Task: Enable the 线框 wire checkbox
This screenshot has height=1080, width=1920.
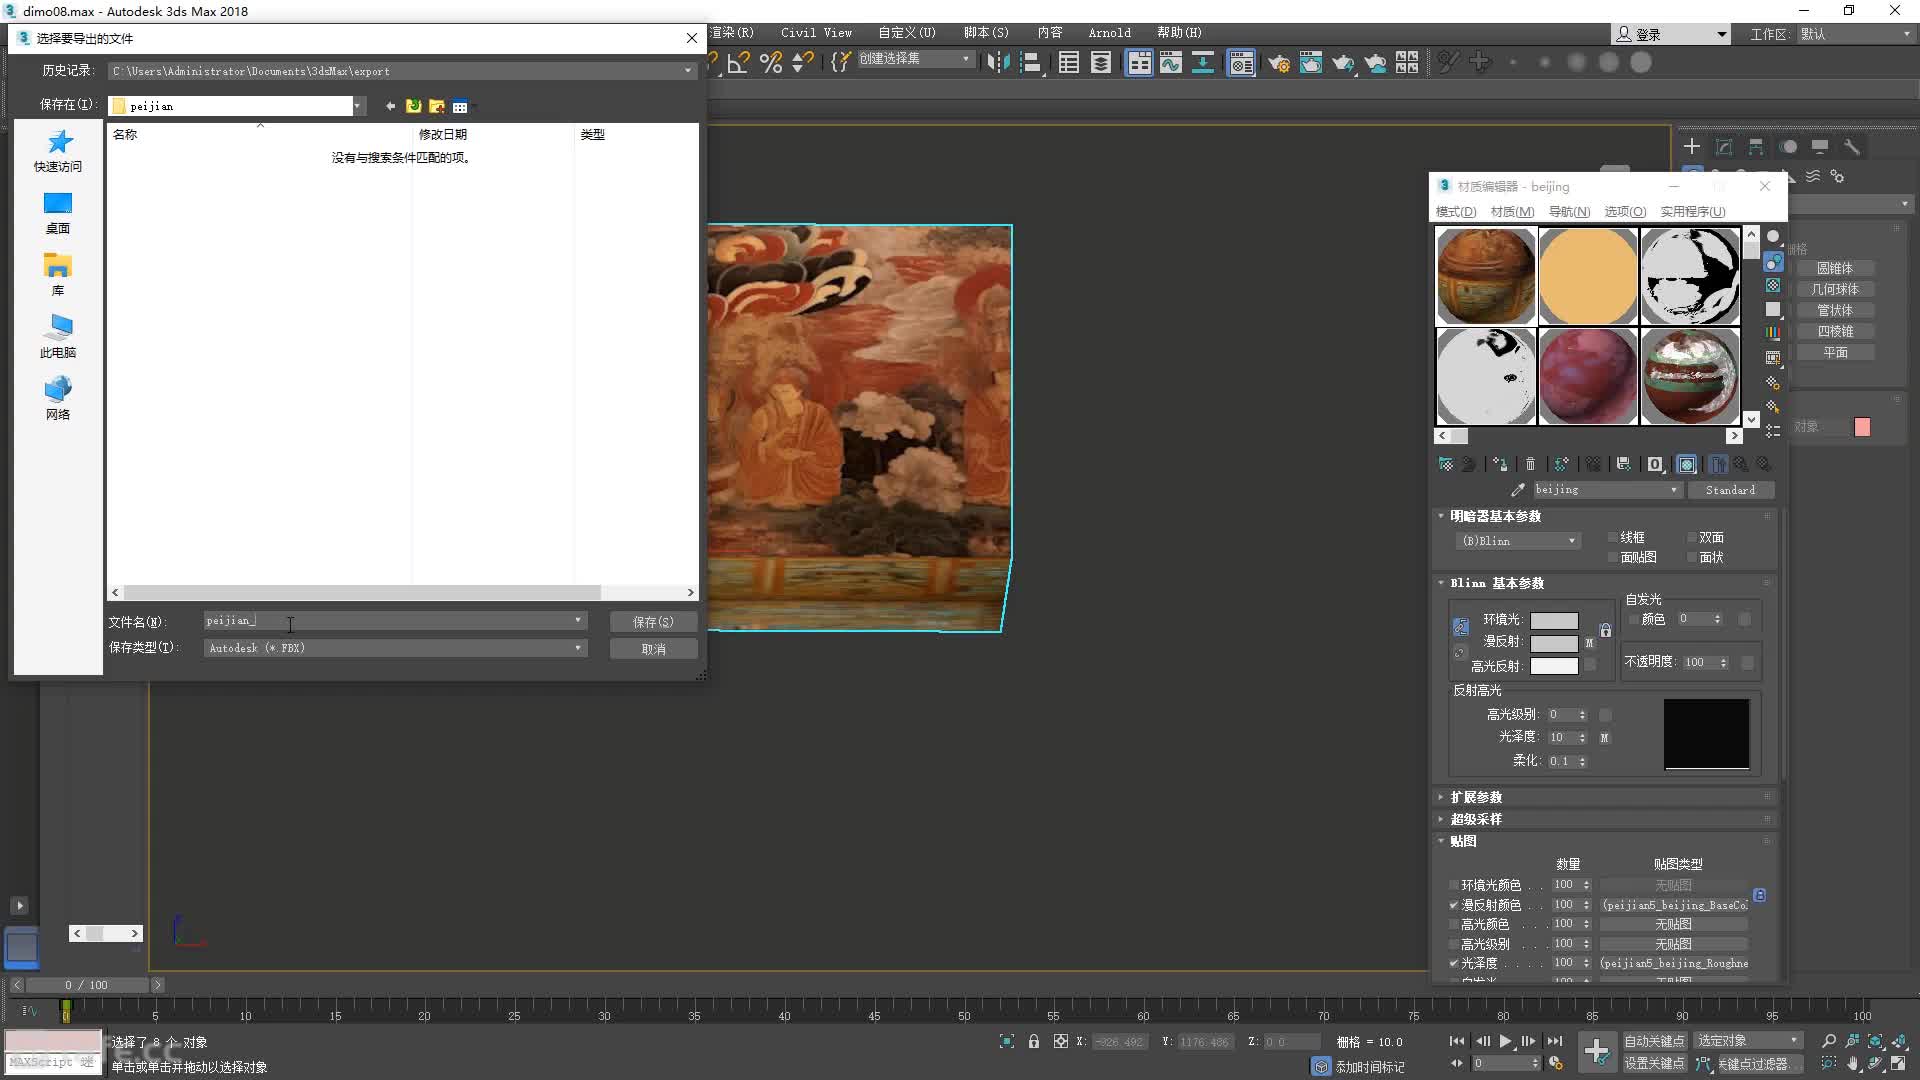Action: coord(1612,538)
